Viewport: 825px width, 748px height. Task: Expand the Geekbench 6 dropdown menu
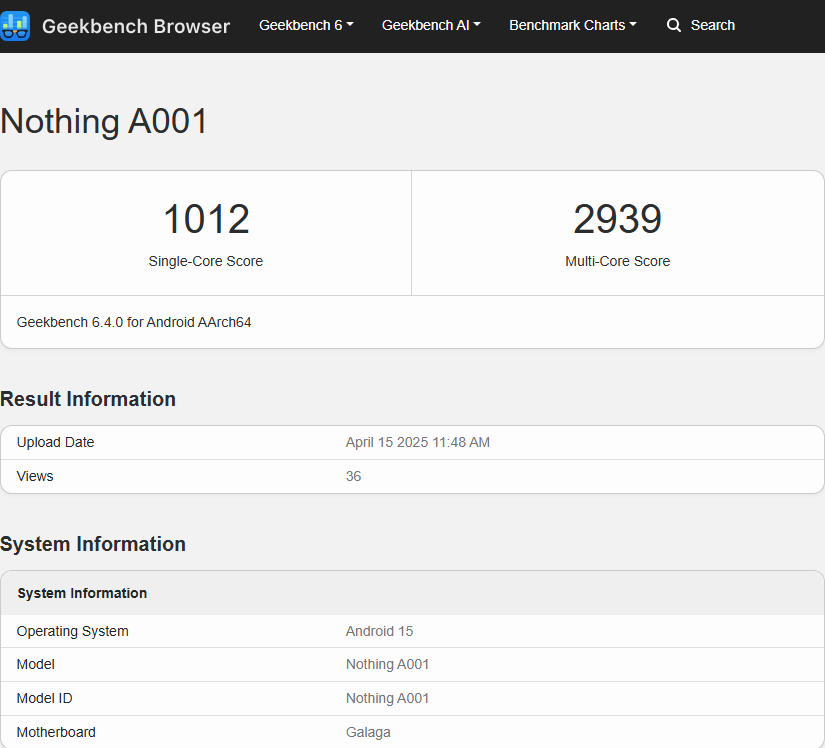[x=306, y=25]
